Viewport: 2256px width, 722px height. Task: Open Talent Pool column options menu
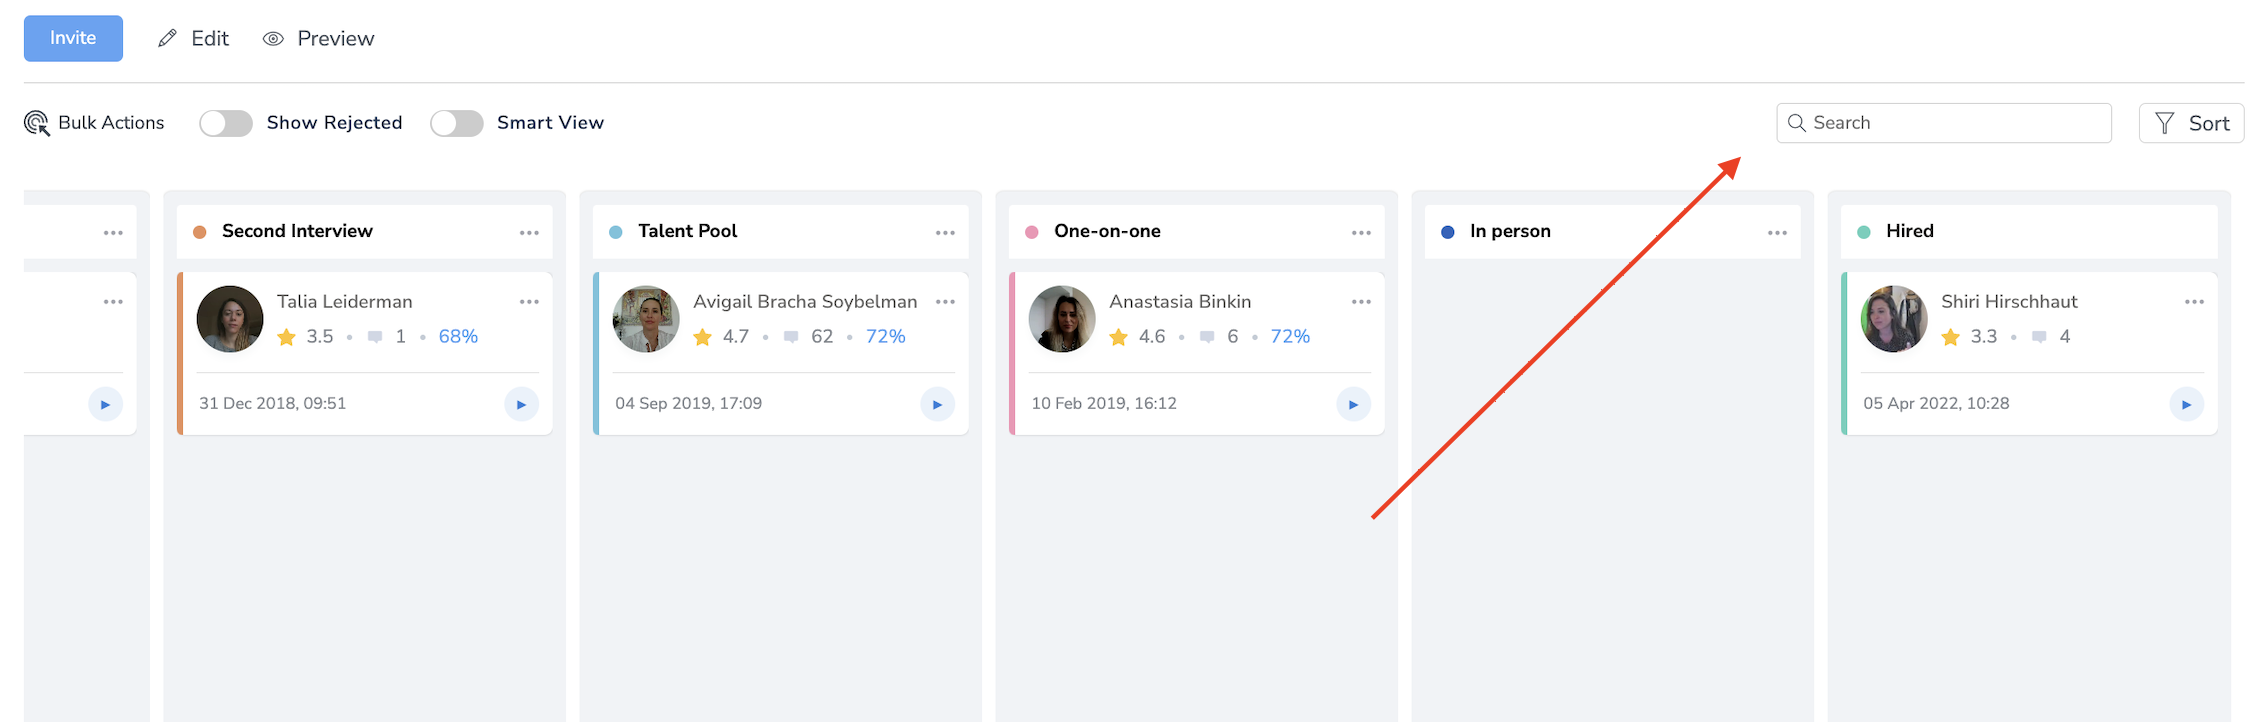(945, 232)
